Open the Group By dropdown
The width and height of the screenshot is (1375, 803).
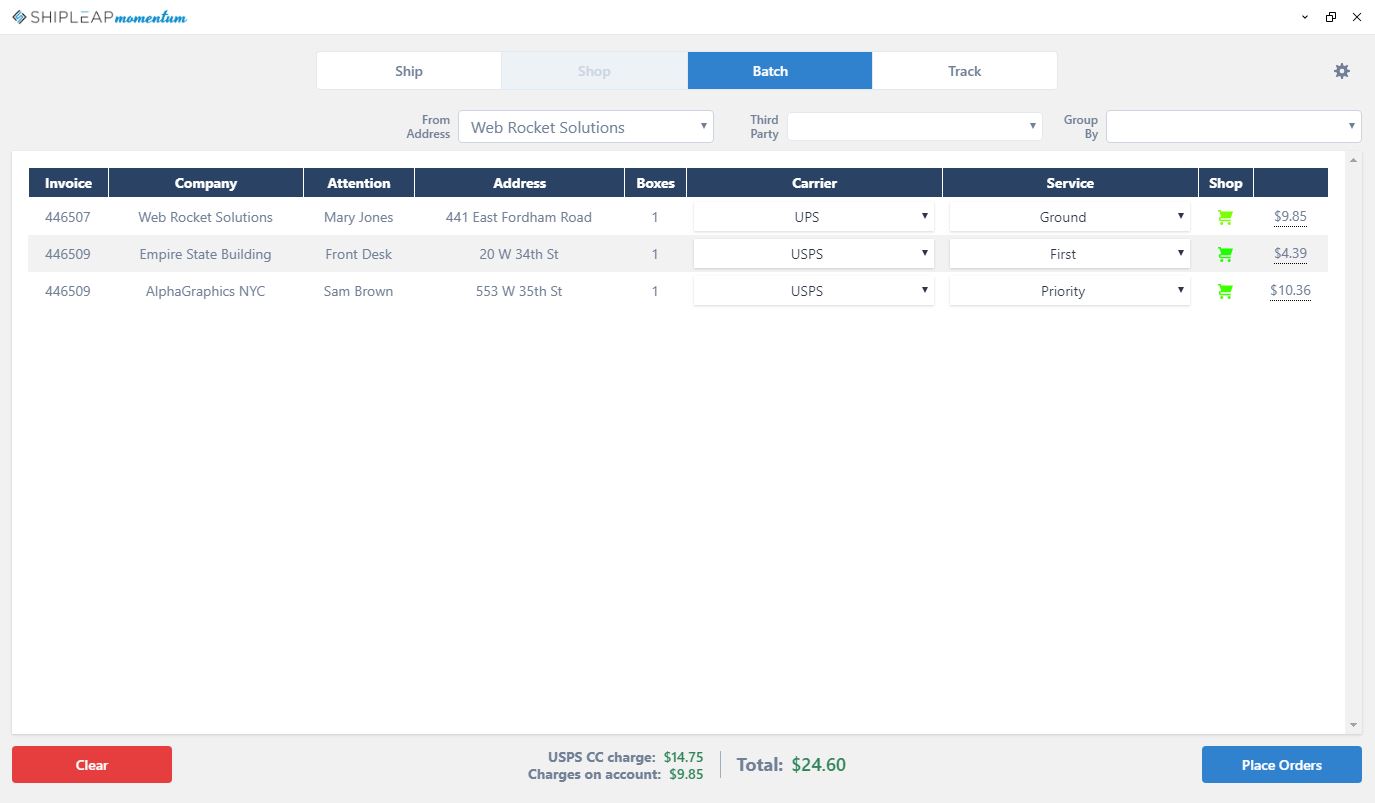(1233, 127)
